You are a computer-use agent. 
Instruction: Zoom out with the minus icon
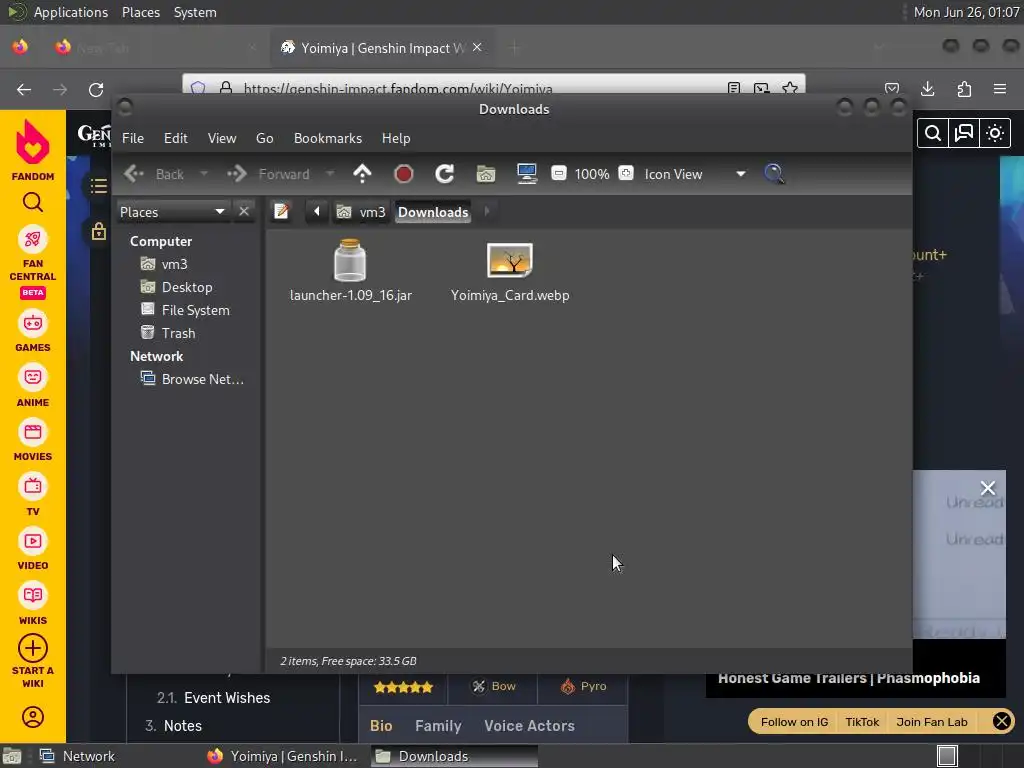pos(558,173)
